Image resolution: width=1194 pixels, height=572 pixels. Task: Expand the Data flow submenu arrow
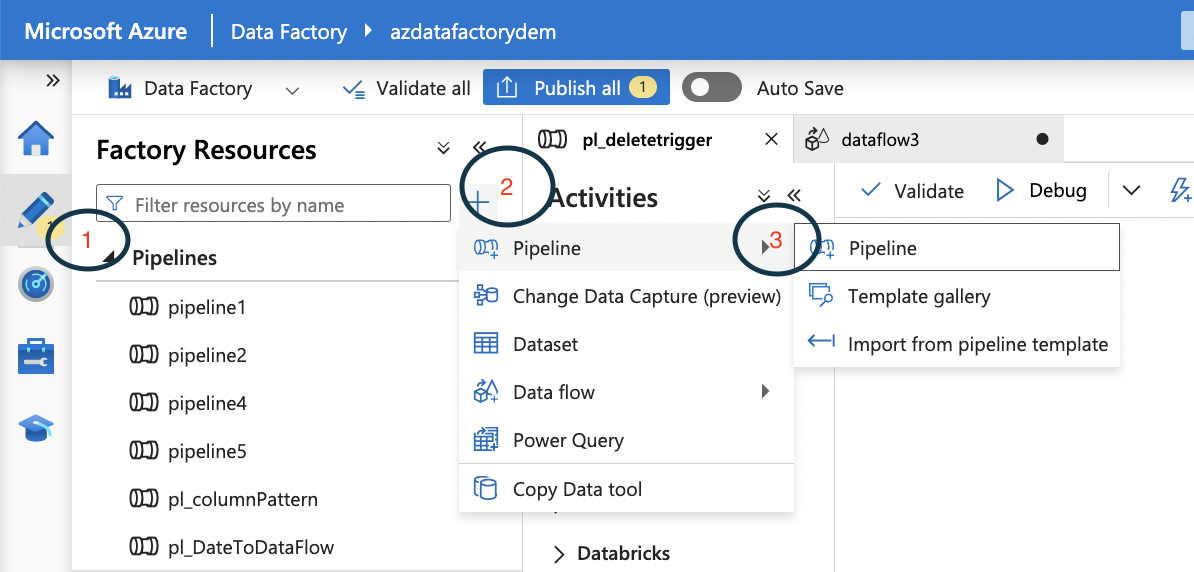[x=765, y=391]
